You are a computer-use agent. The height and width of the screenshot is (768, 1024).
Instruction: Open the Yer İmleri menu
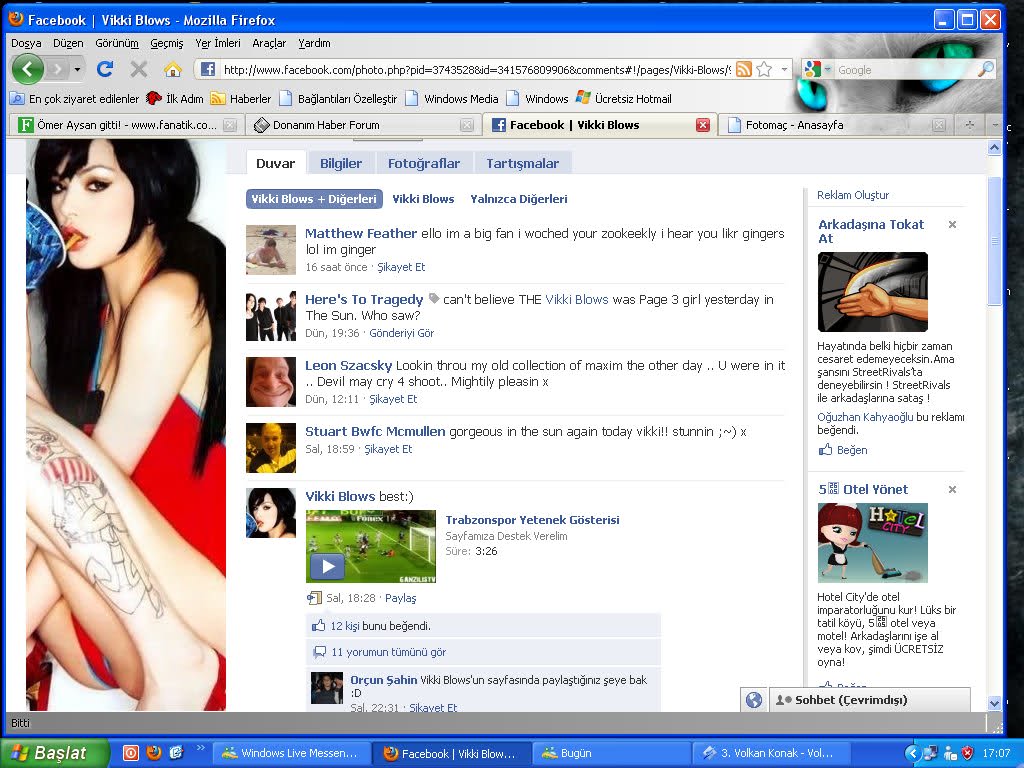pyautogui.click(x=217, y=43)
